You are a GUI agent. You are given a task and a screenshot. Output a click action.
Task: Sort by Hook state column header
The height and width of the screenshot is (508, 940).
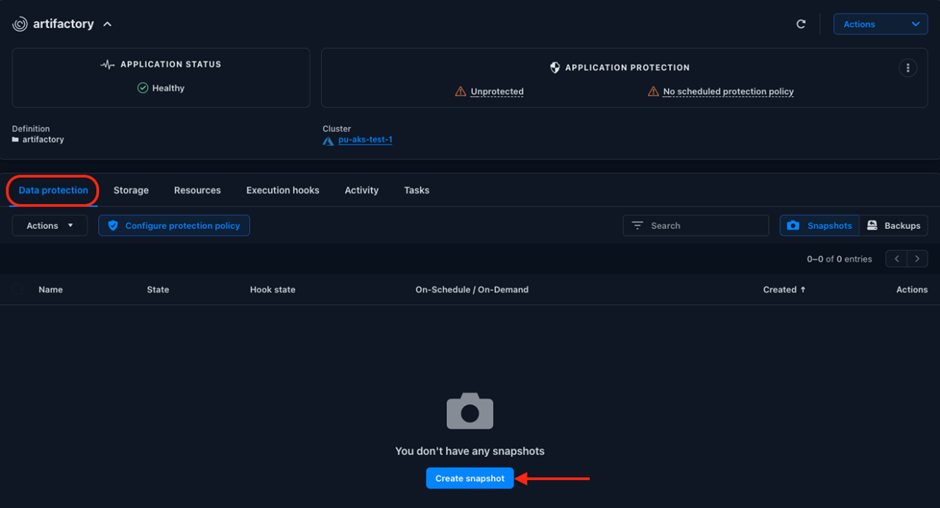pos(273,290)
